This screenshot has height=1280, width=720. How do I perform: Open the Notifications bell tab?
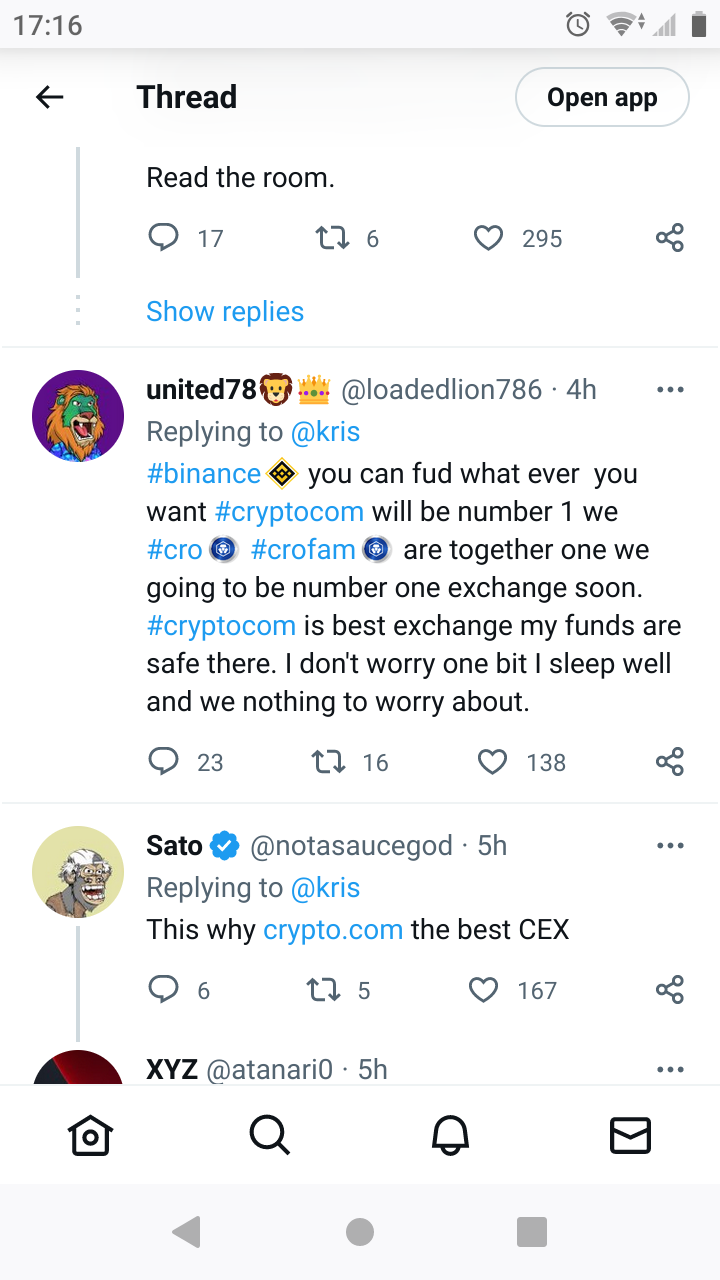[450, 1135]
